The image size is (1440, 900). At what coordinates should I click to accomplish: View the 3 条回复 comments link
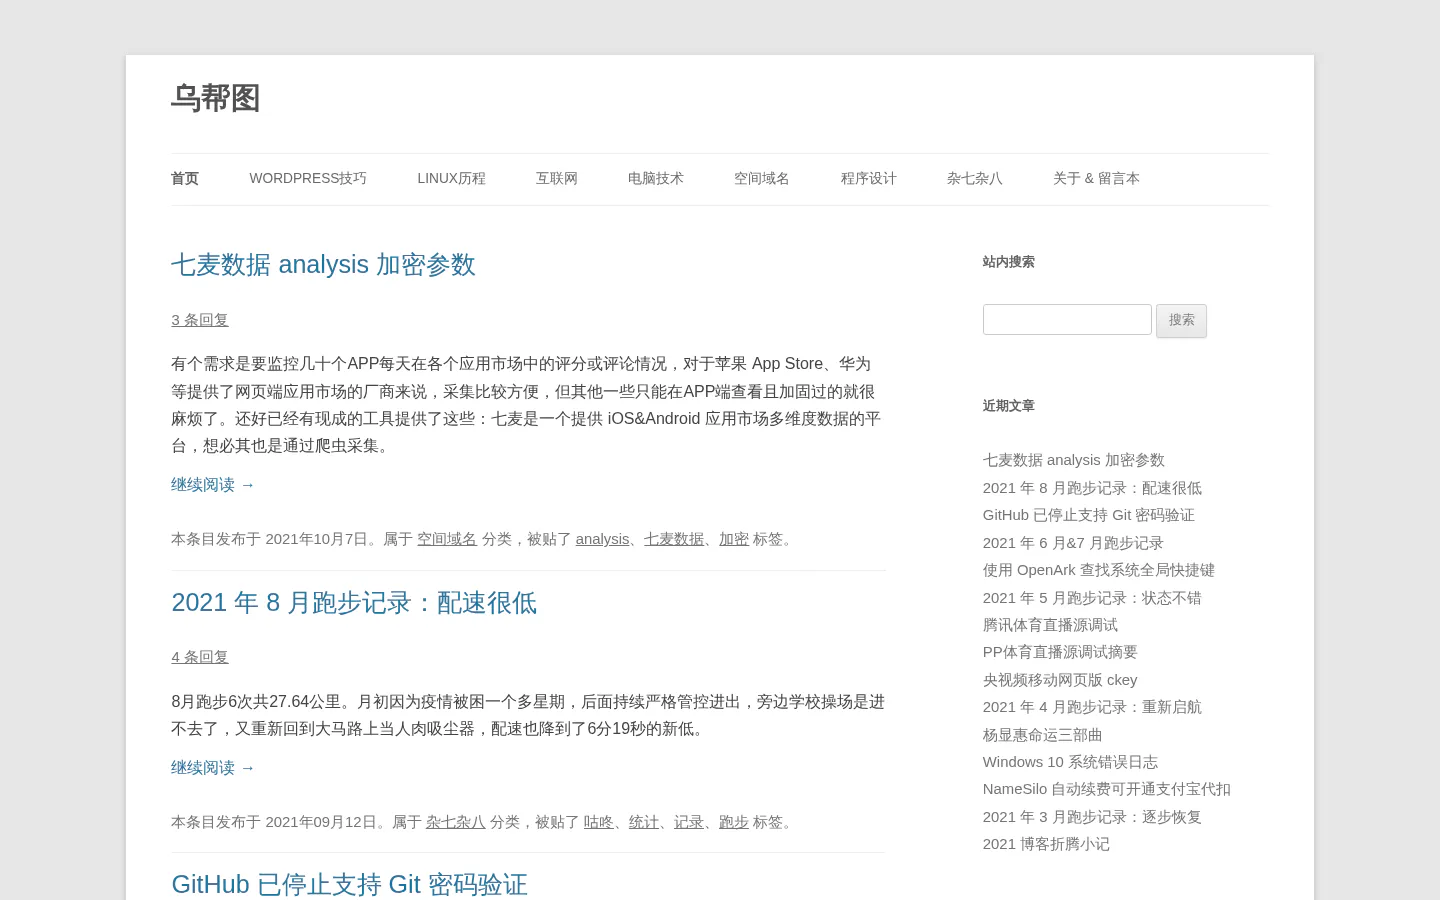(x=200, y=320)
